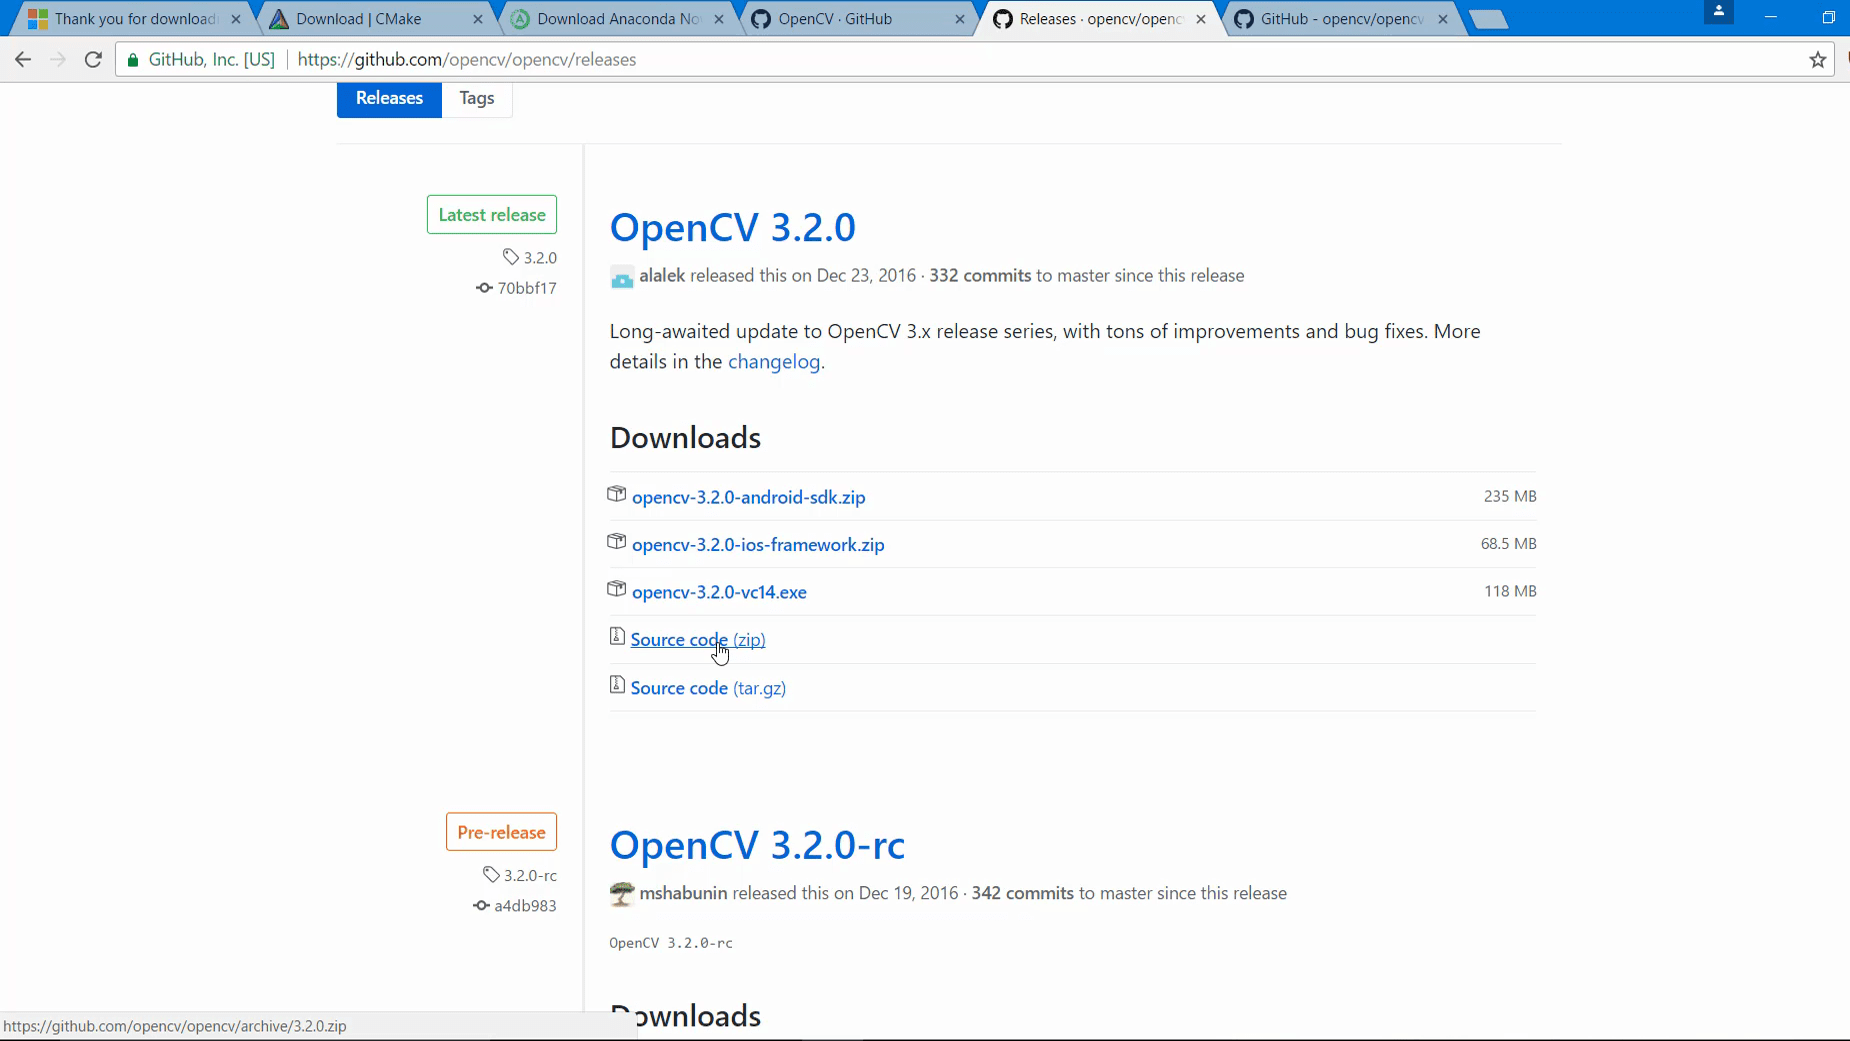The image size is (1850, 1041).
Task: Open the 3.2.0-rc tag link
Action: (x=530, y=875)
